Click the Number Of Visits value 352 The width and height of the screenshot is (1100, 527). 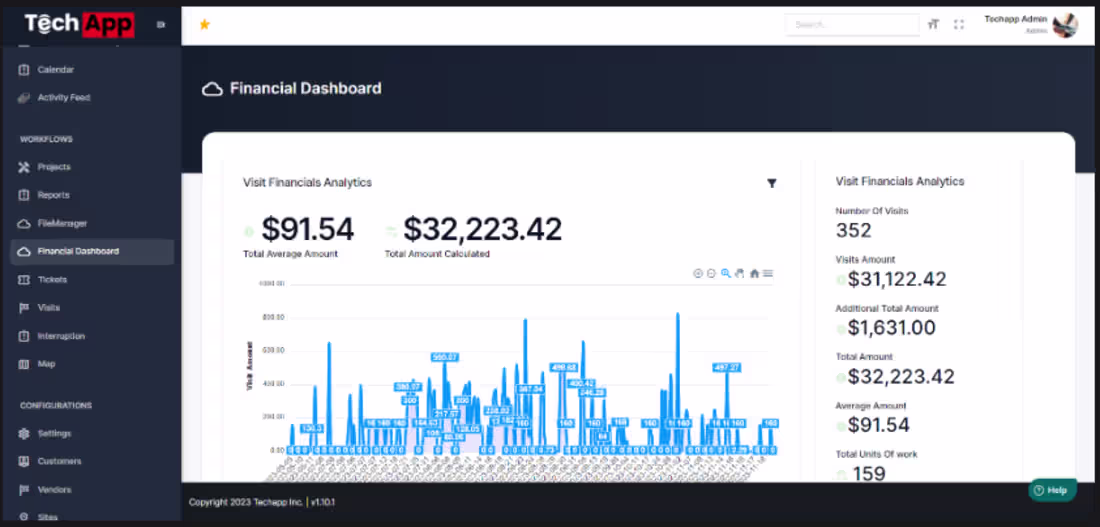coord(853,230)
